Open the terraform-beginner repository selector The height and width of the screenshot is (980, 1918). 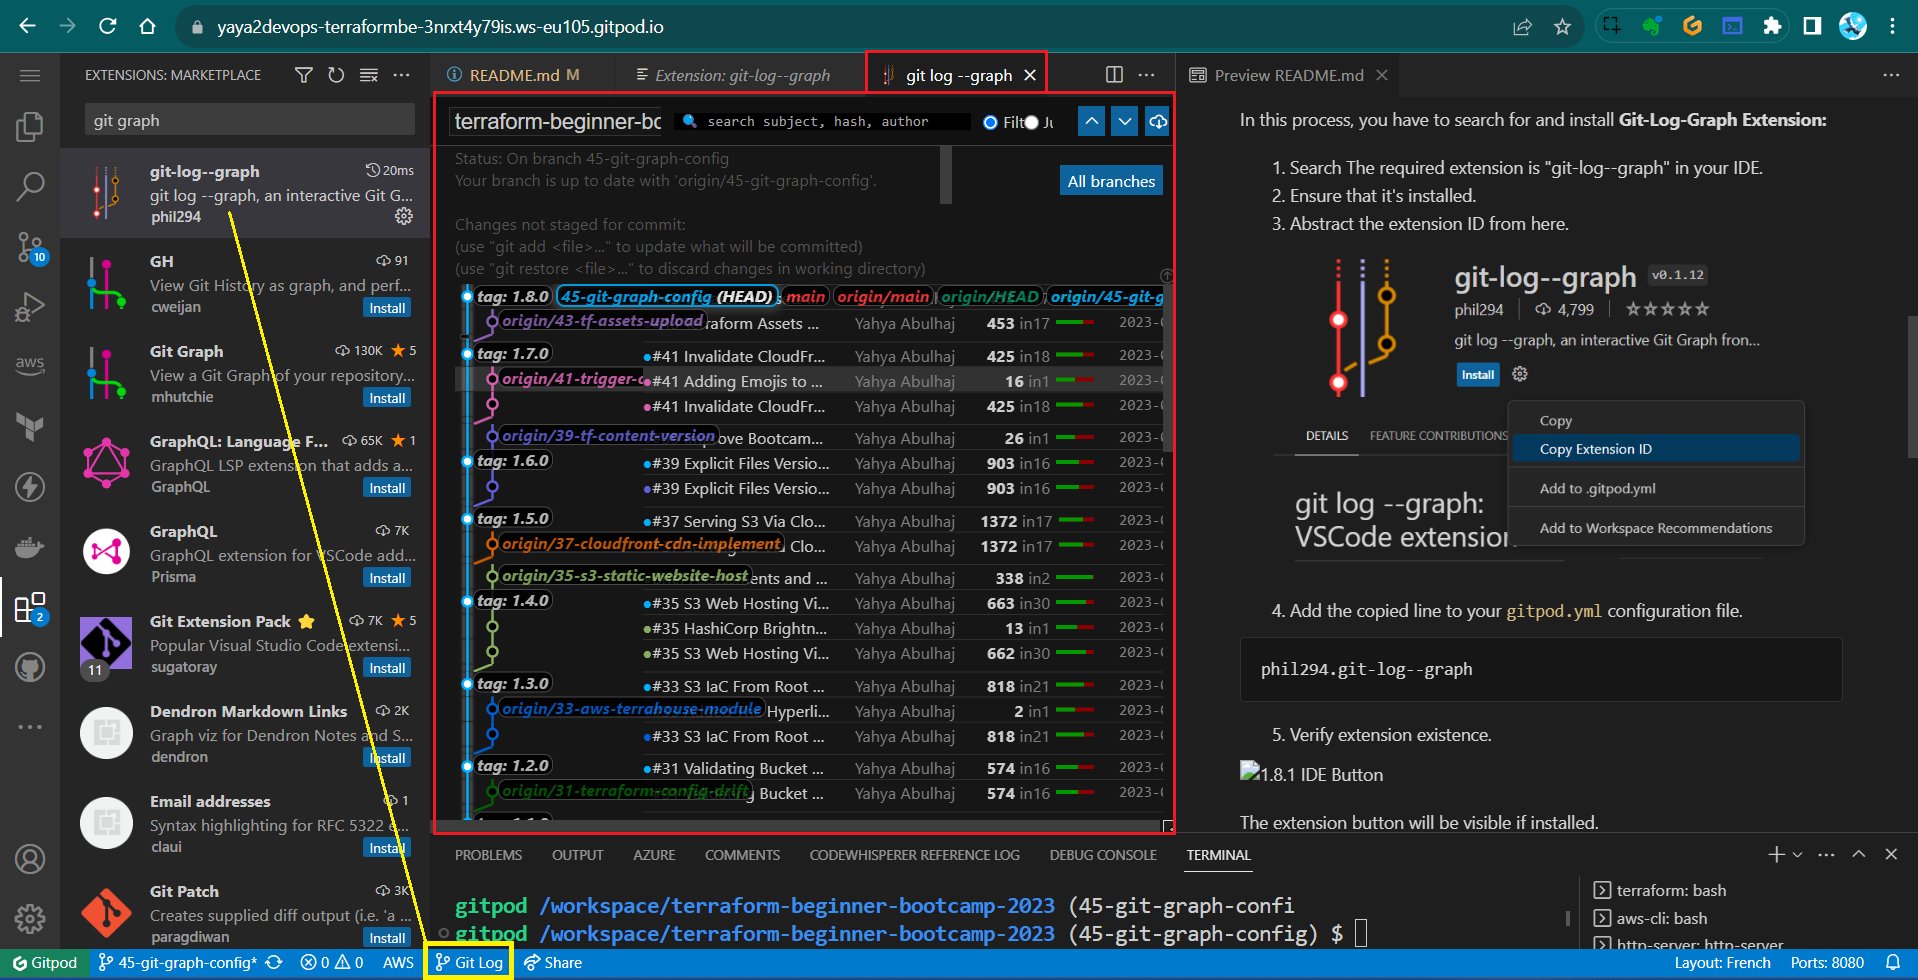pos(557,121)
